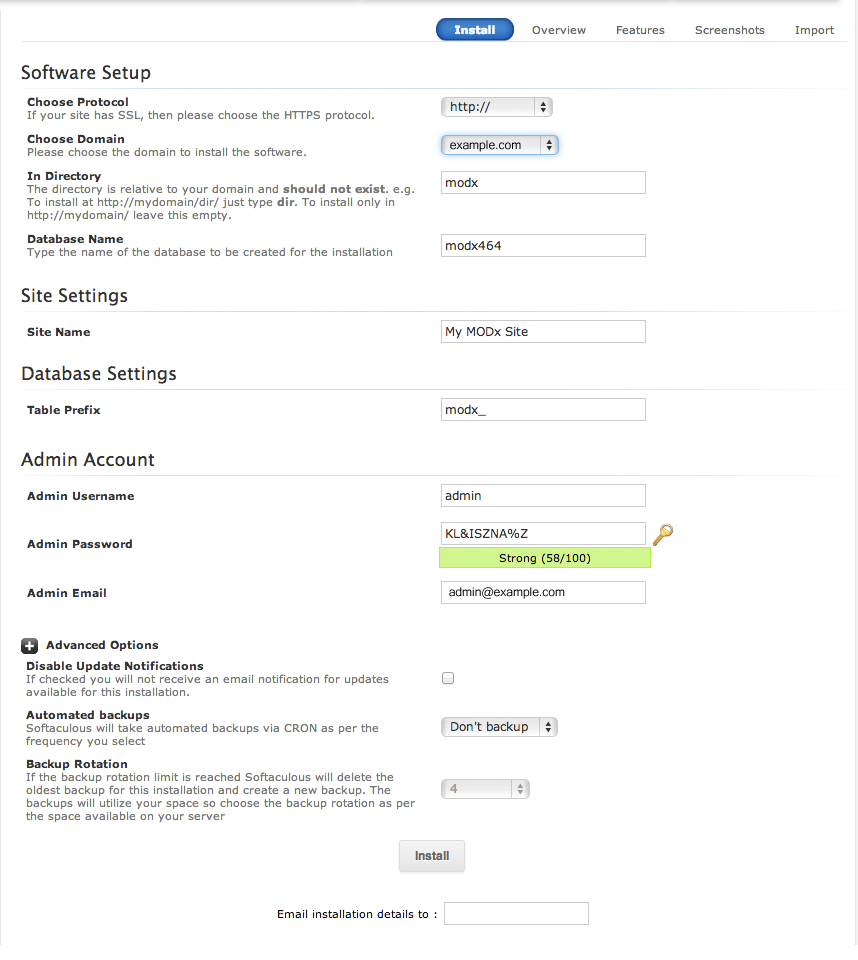858x960 pixels.
Task: Open the Choose Protocol dropdown
Action: (x=497, y=107)
